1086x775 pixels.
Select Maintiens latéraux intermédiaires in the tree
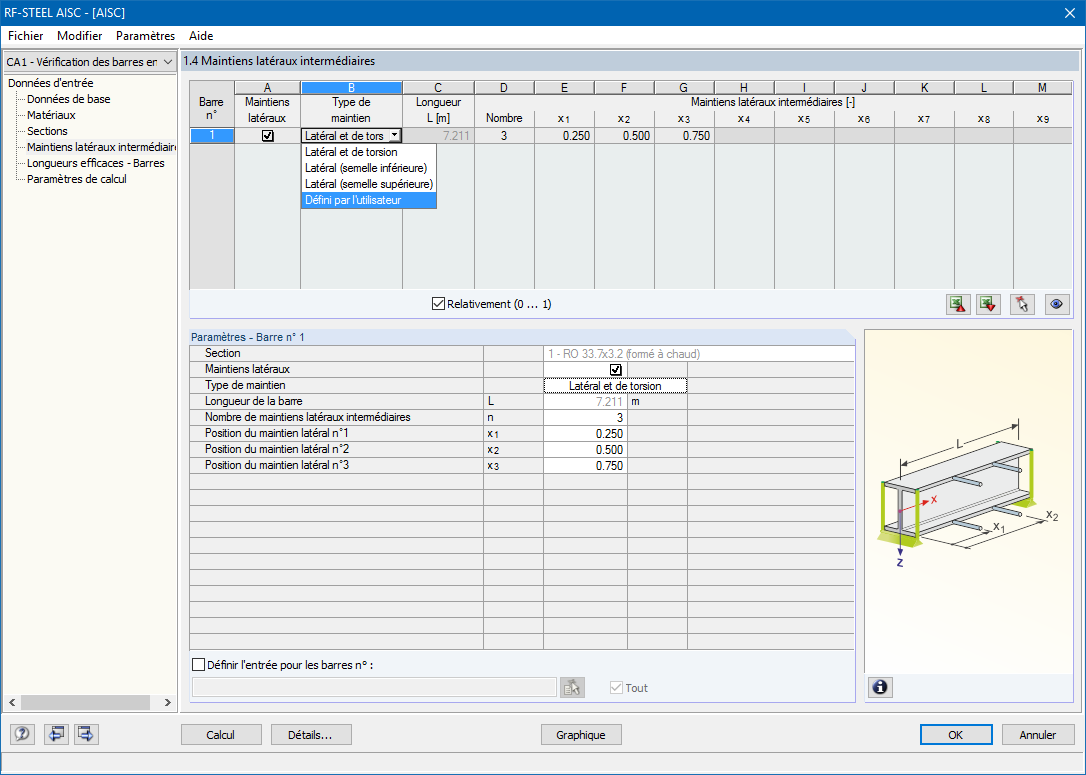coord(101,147)
